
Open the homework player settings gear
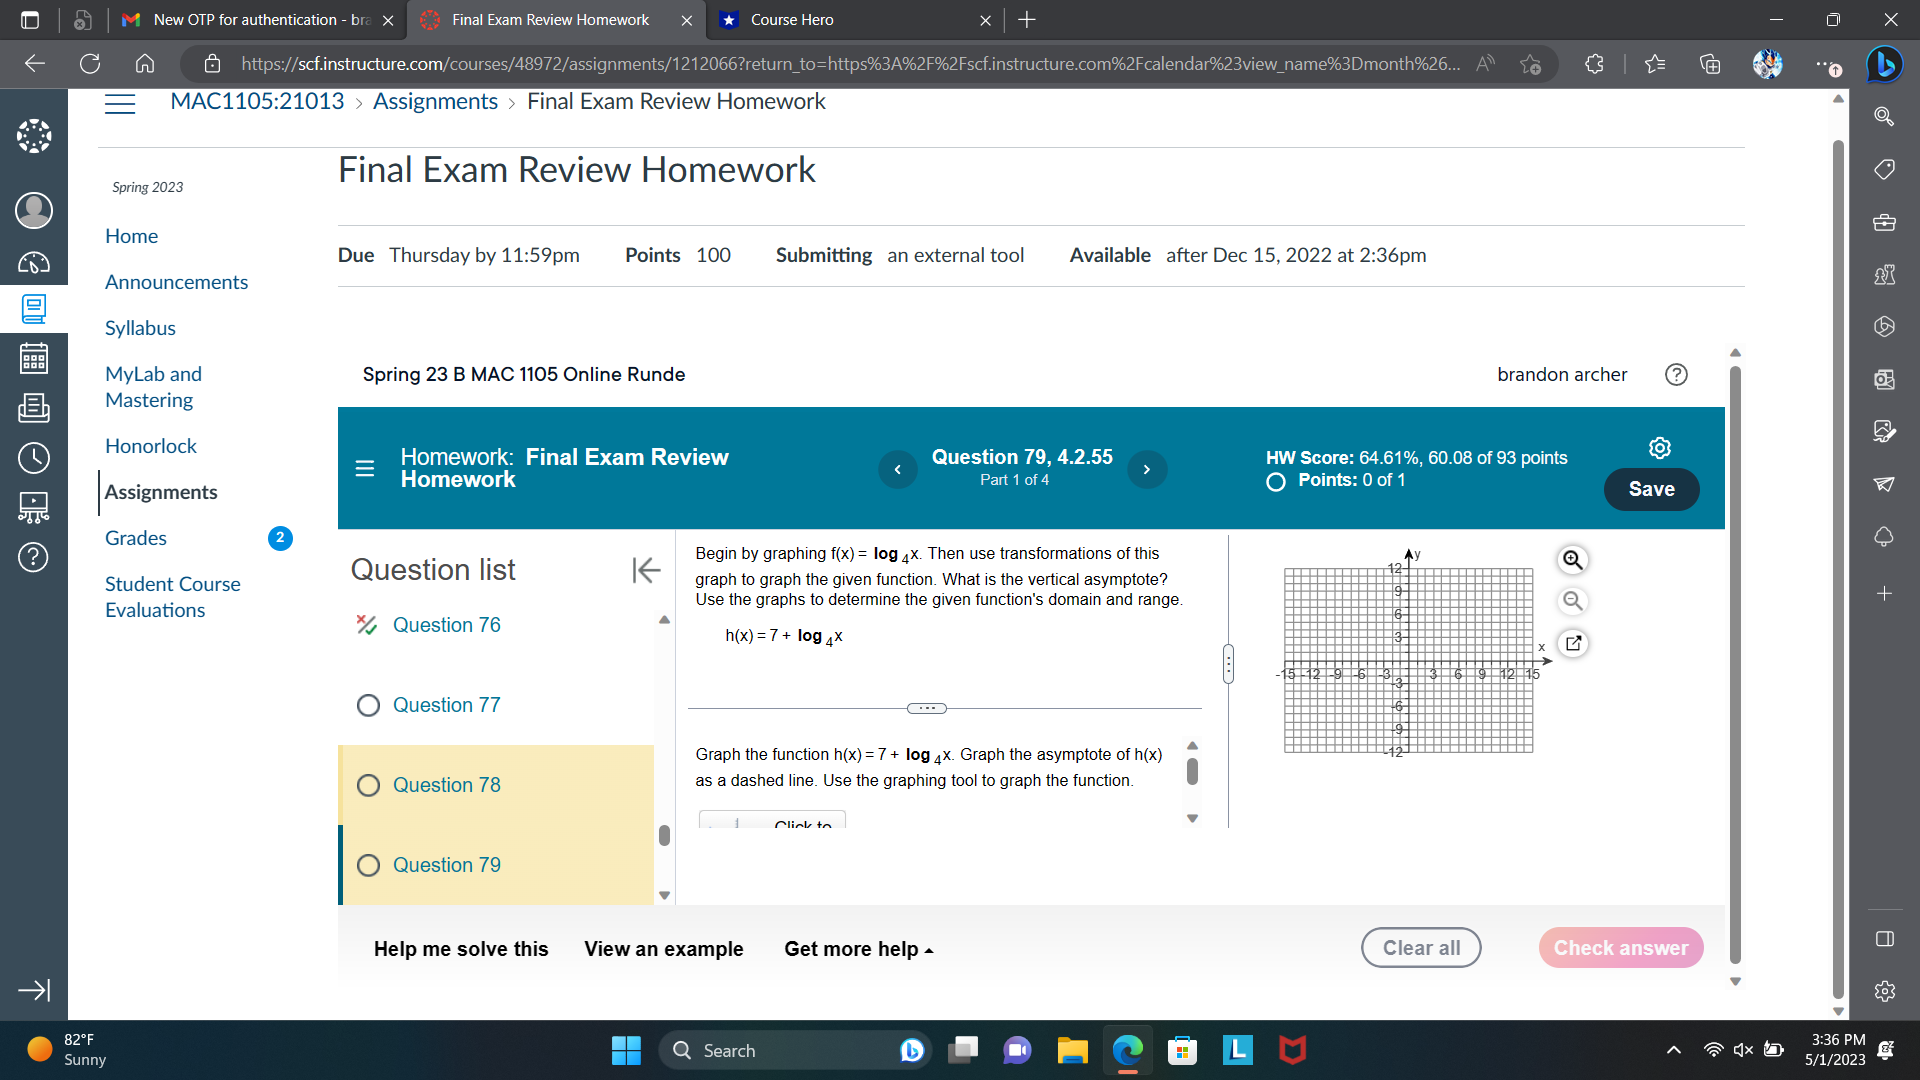(1659, 448)
